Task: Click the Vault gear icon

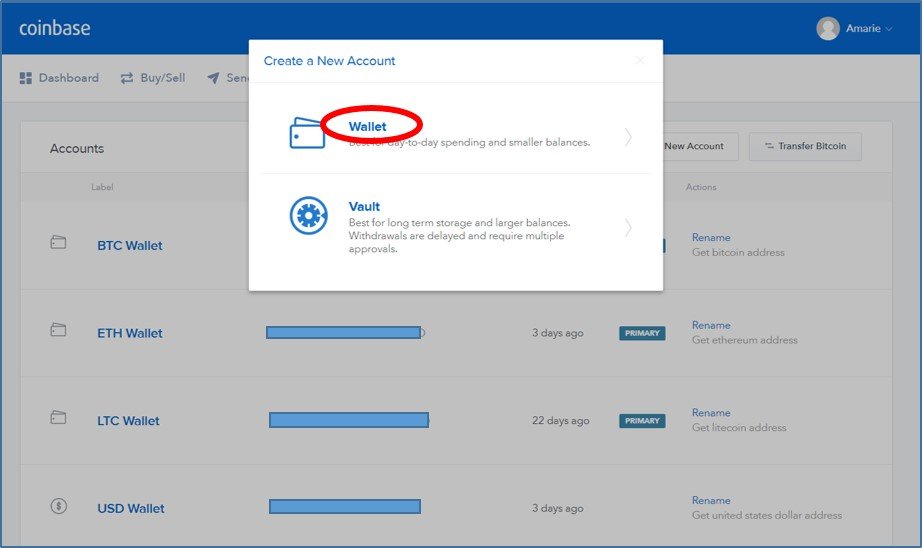Action: [309, 215]
